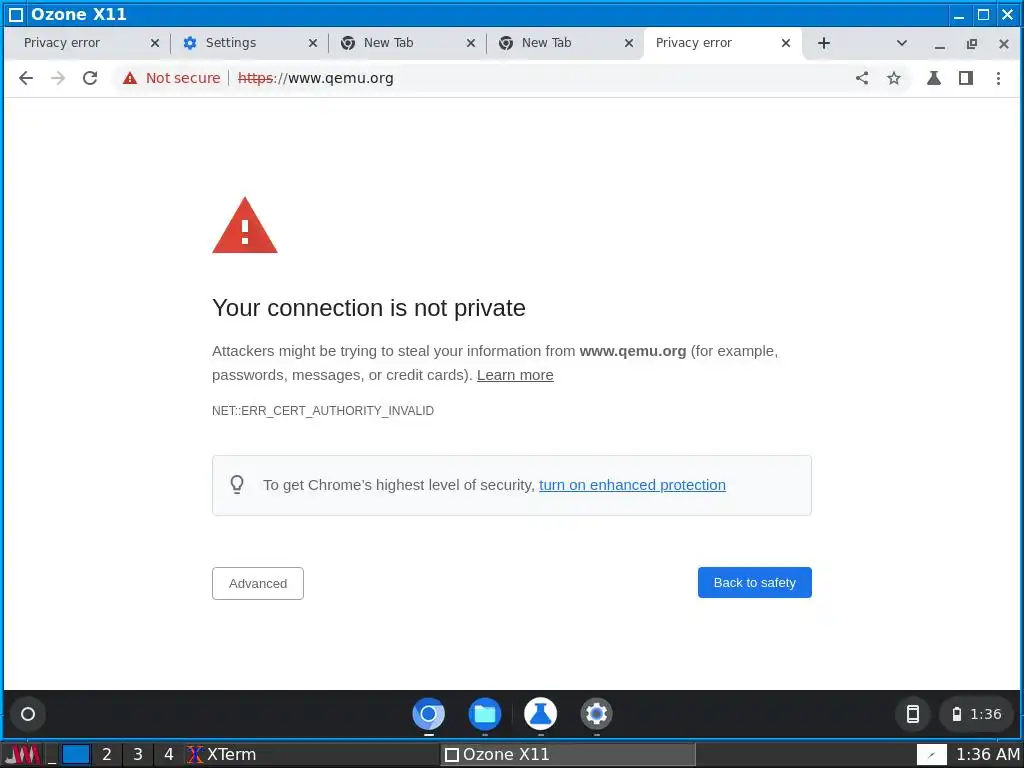1024x768 pixels.
Task: Click Back to safety button
Action: pos(755,583)
